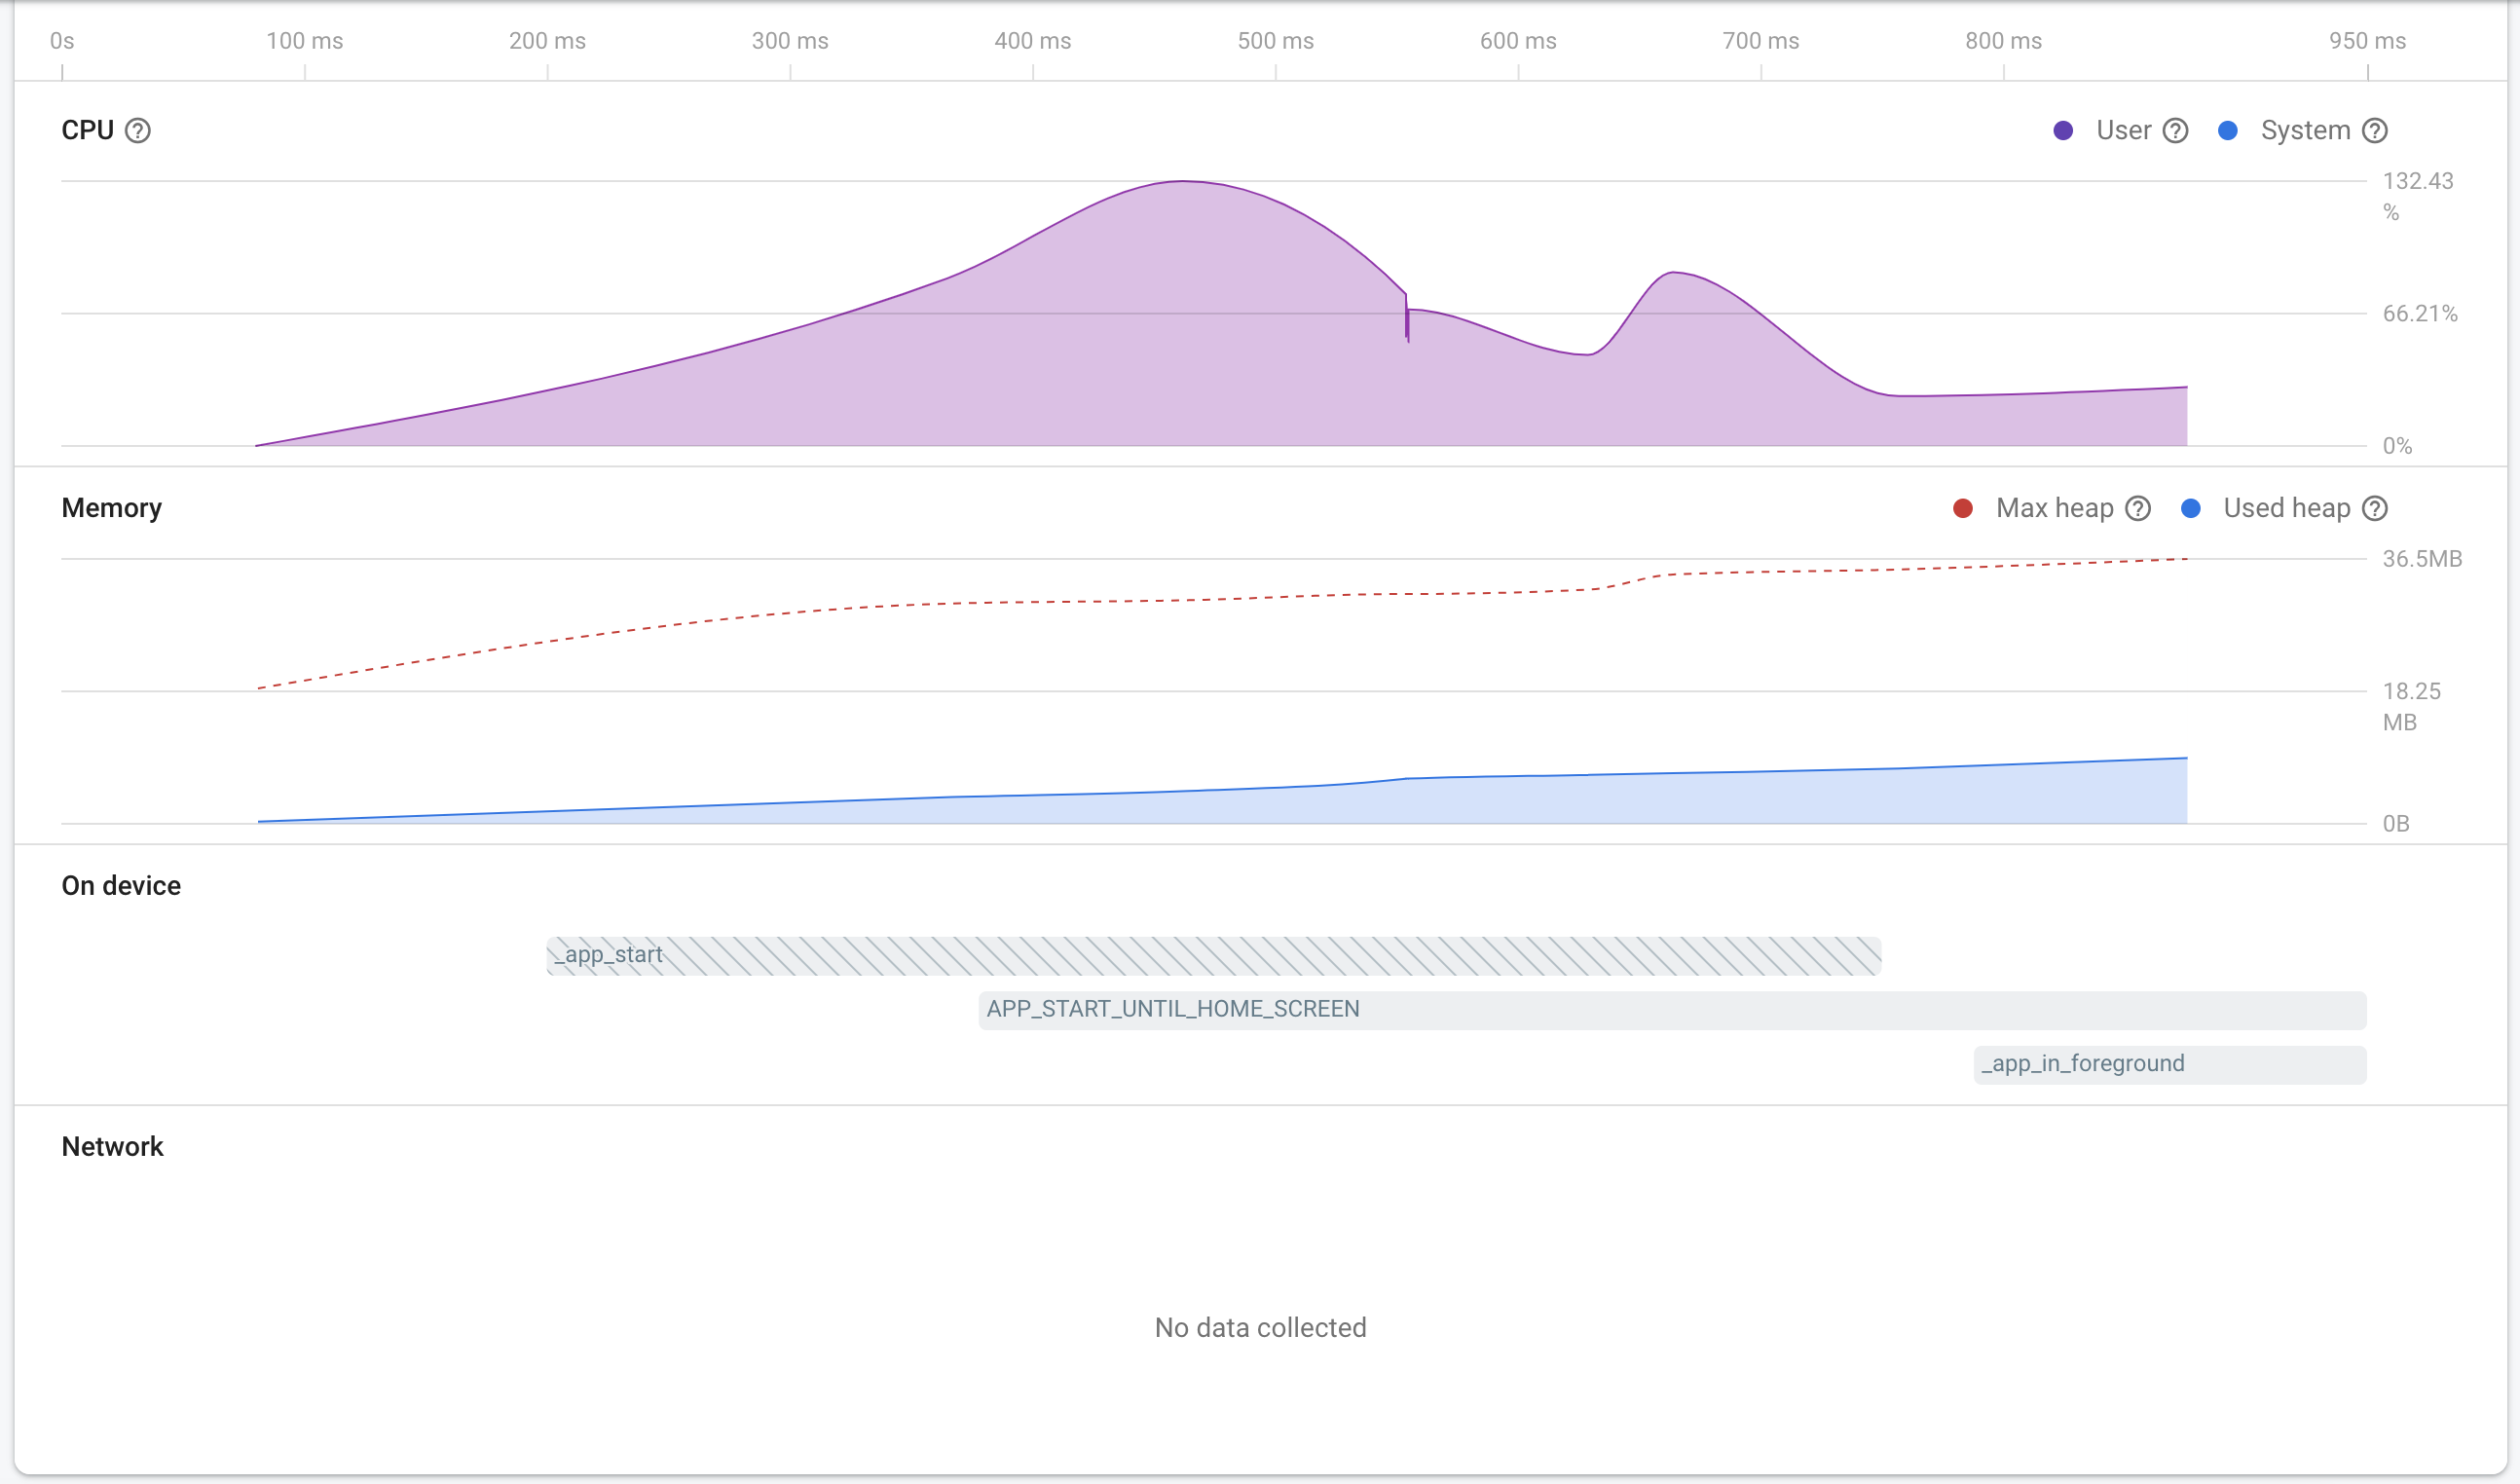Click the 800 ms timeline marker
This screenshot has width=2520, height=1484.
(2003, 42)
